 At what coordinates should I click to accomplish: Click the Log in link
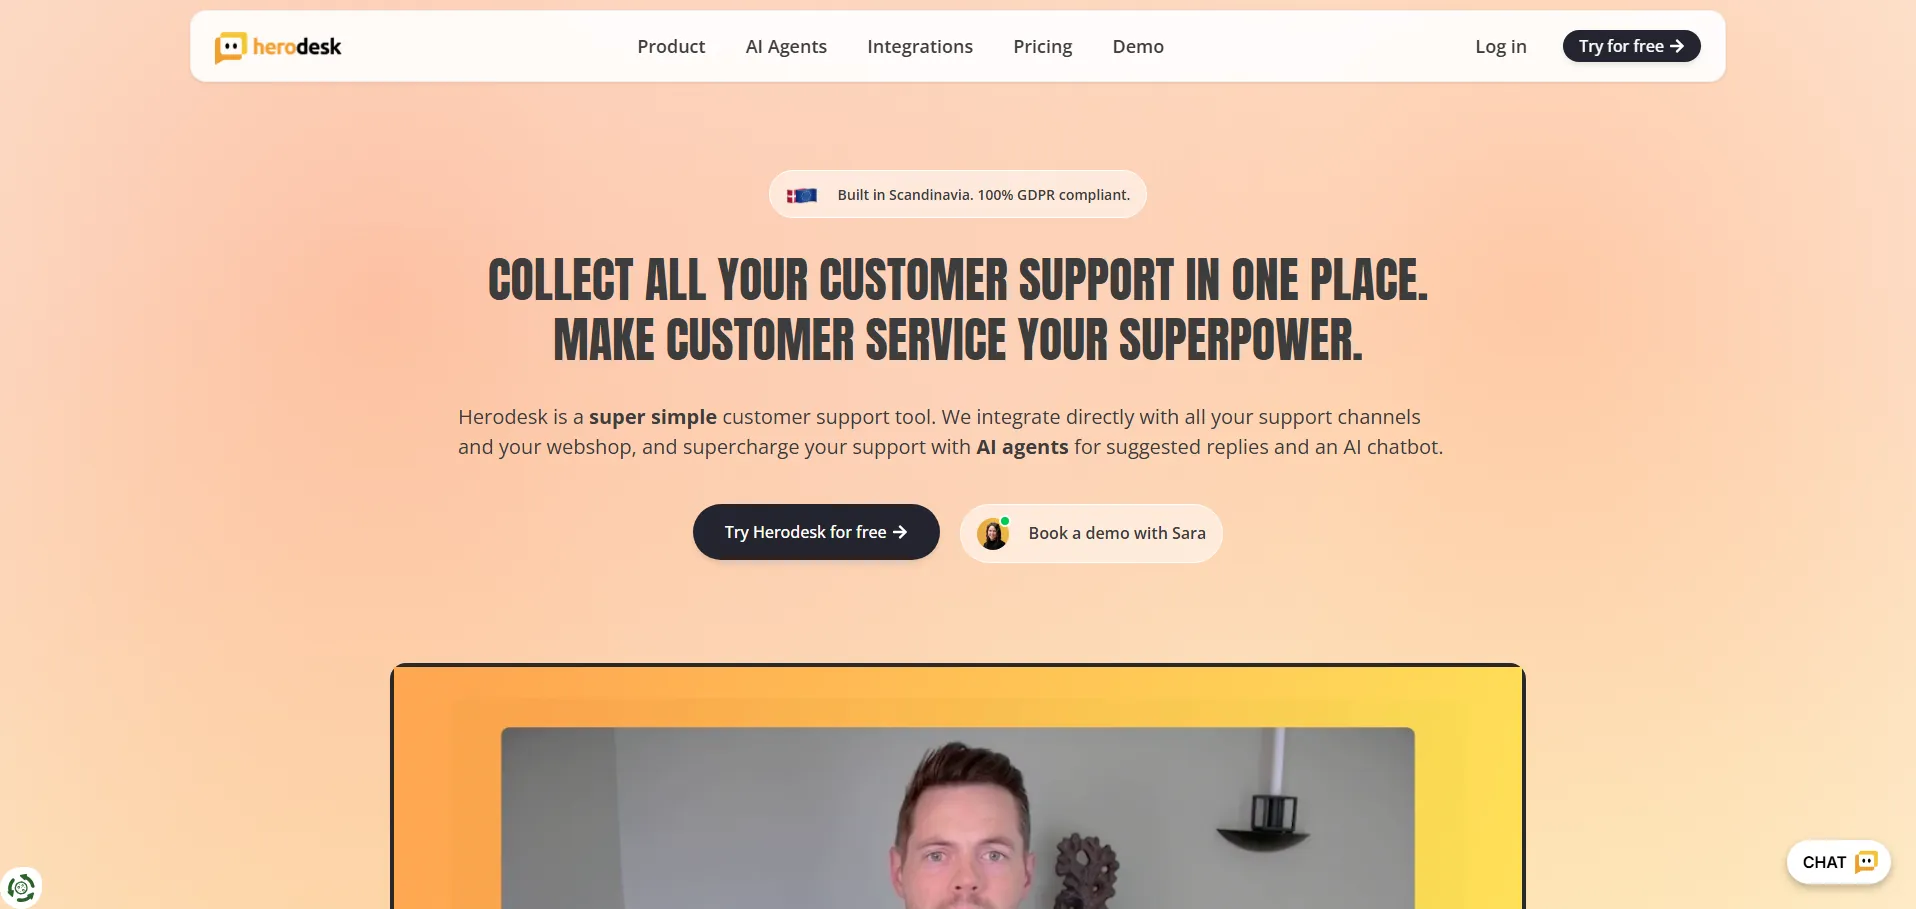coord(1501,46)
